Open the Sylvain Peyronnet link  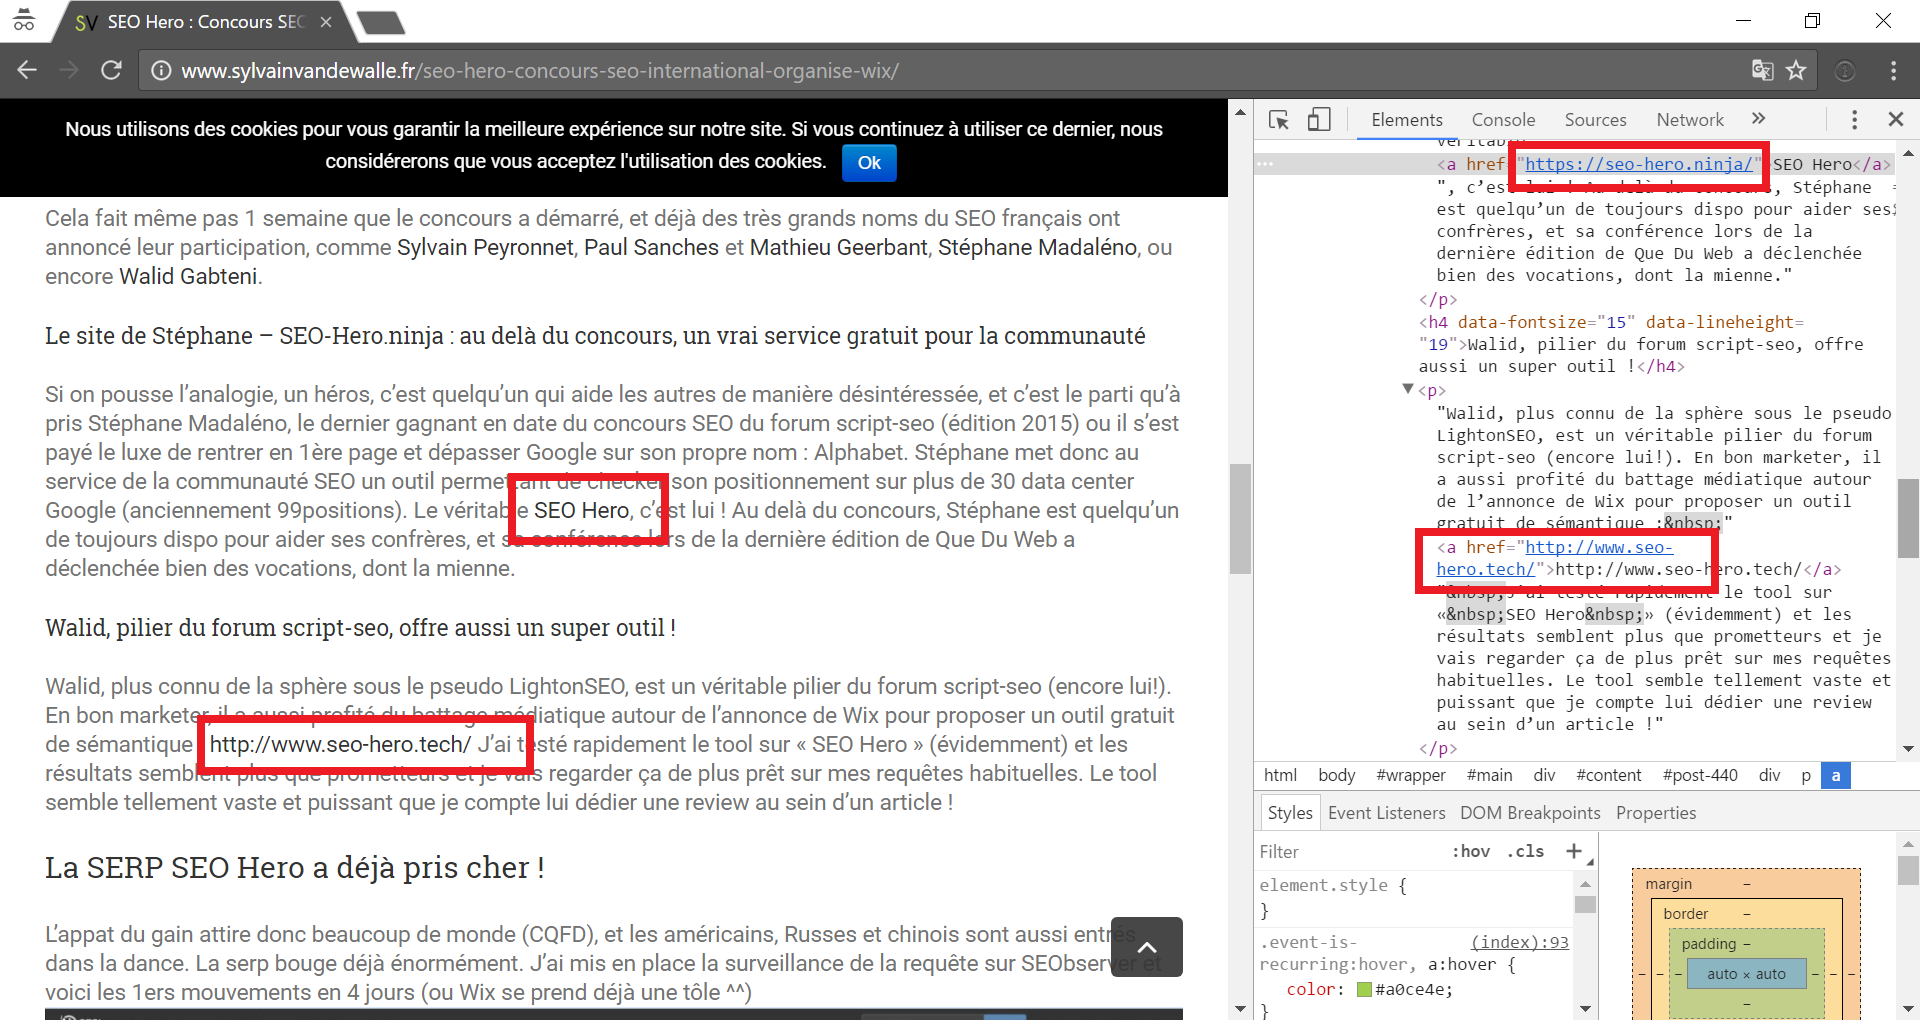point(485,247)
